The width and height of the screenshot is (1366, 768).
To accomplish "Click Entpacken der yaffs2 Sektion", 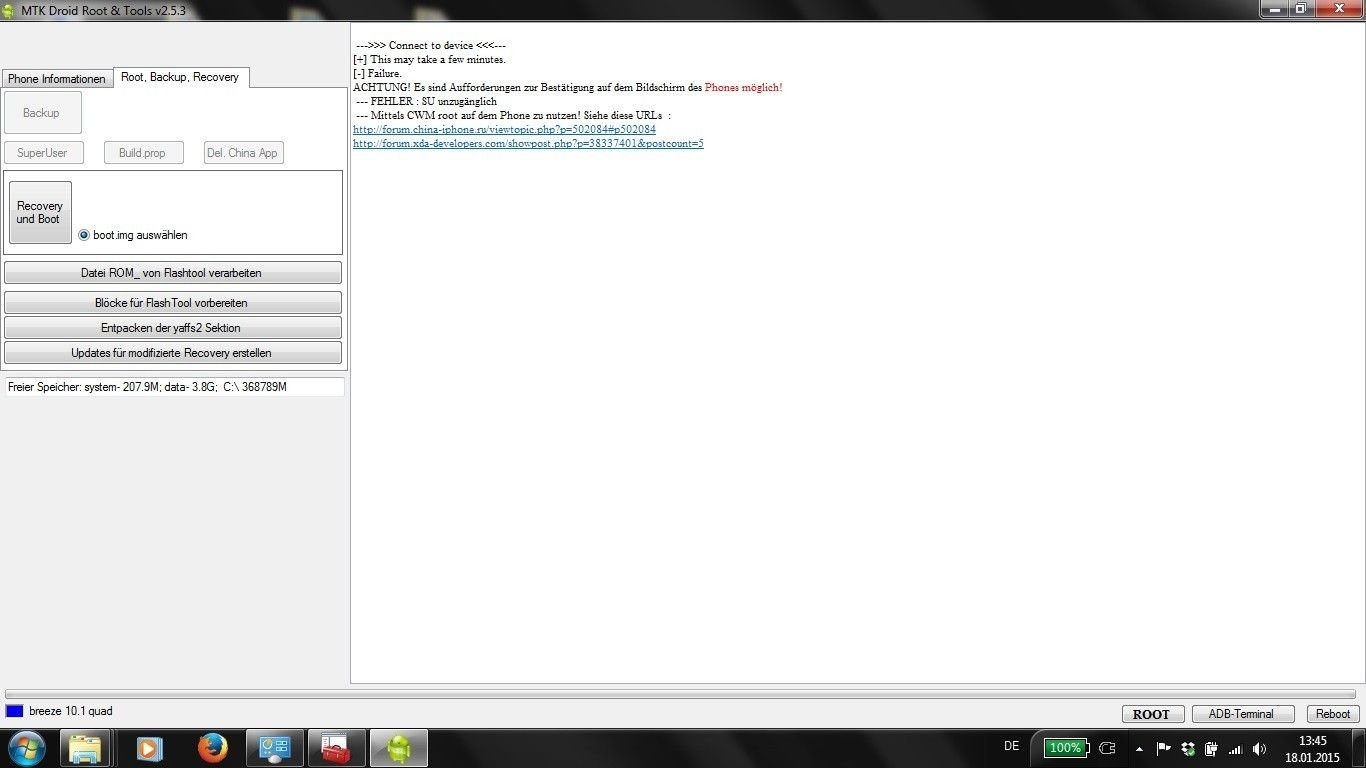I will click(173, 327).
